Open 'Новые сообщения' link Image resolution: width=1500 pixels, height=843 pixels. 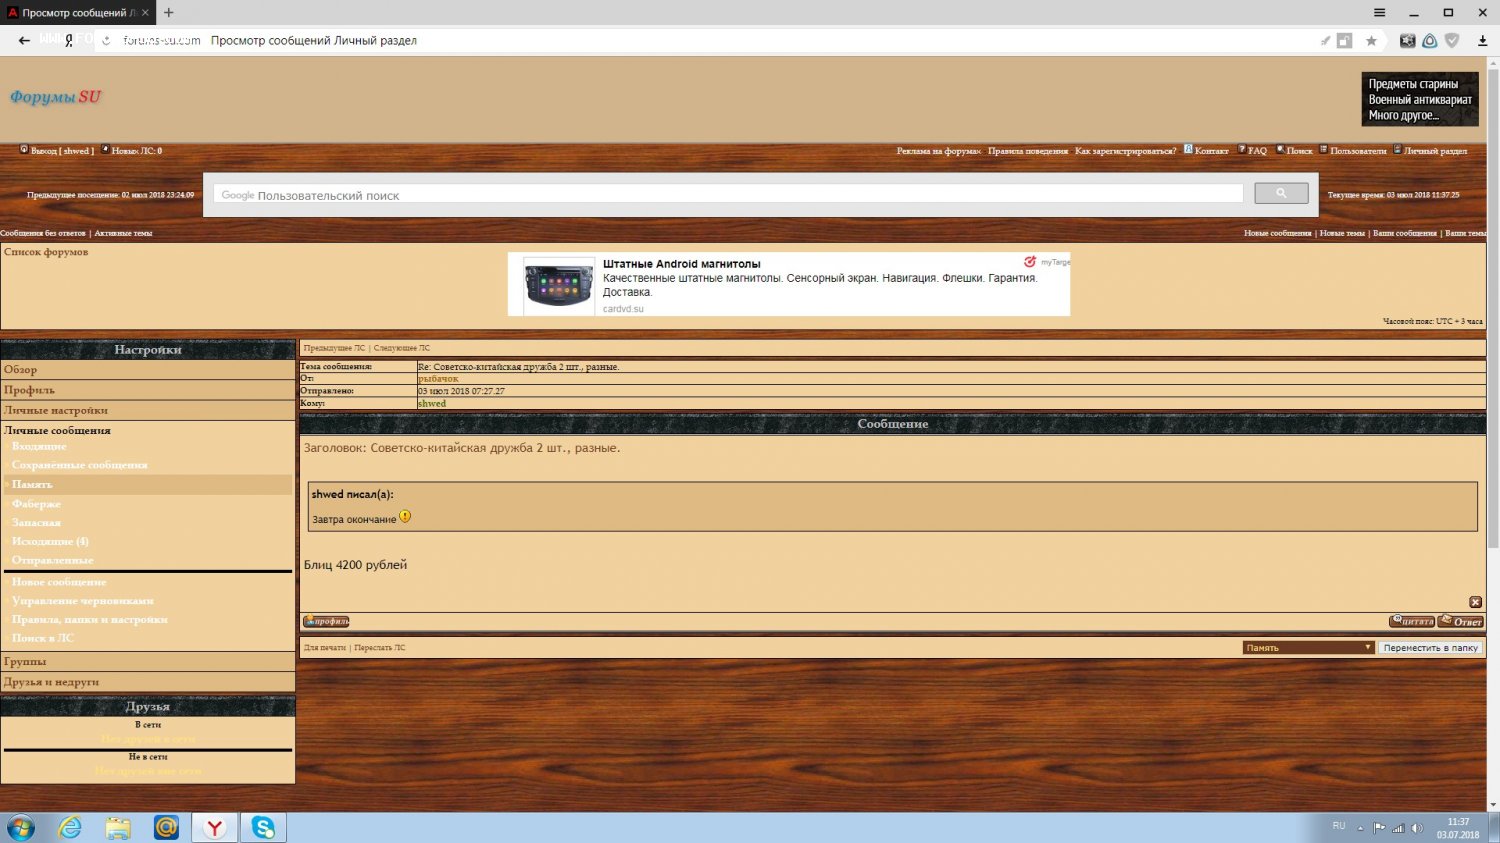point(1277,233)
